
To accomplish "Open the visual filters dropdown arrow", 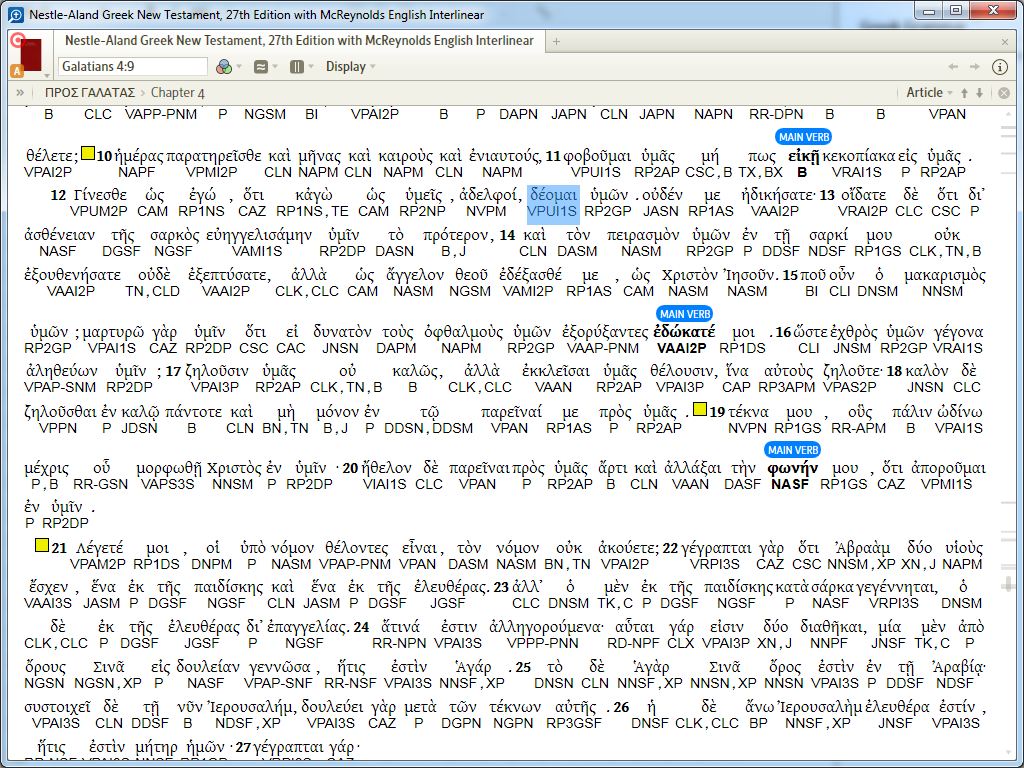I will click(240, 67).
